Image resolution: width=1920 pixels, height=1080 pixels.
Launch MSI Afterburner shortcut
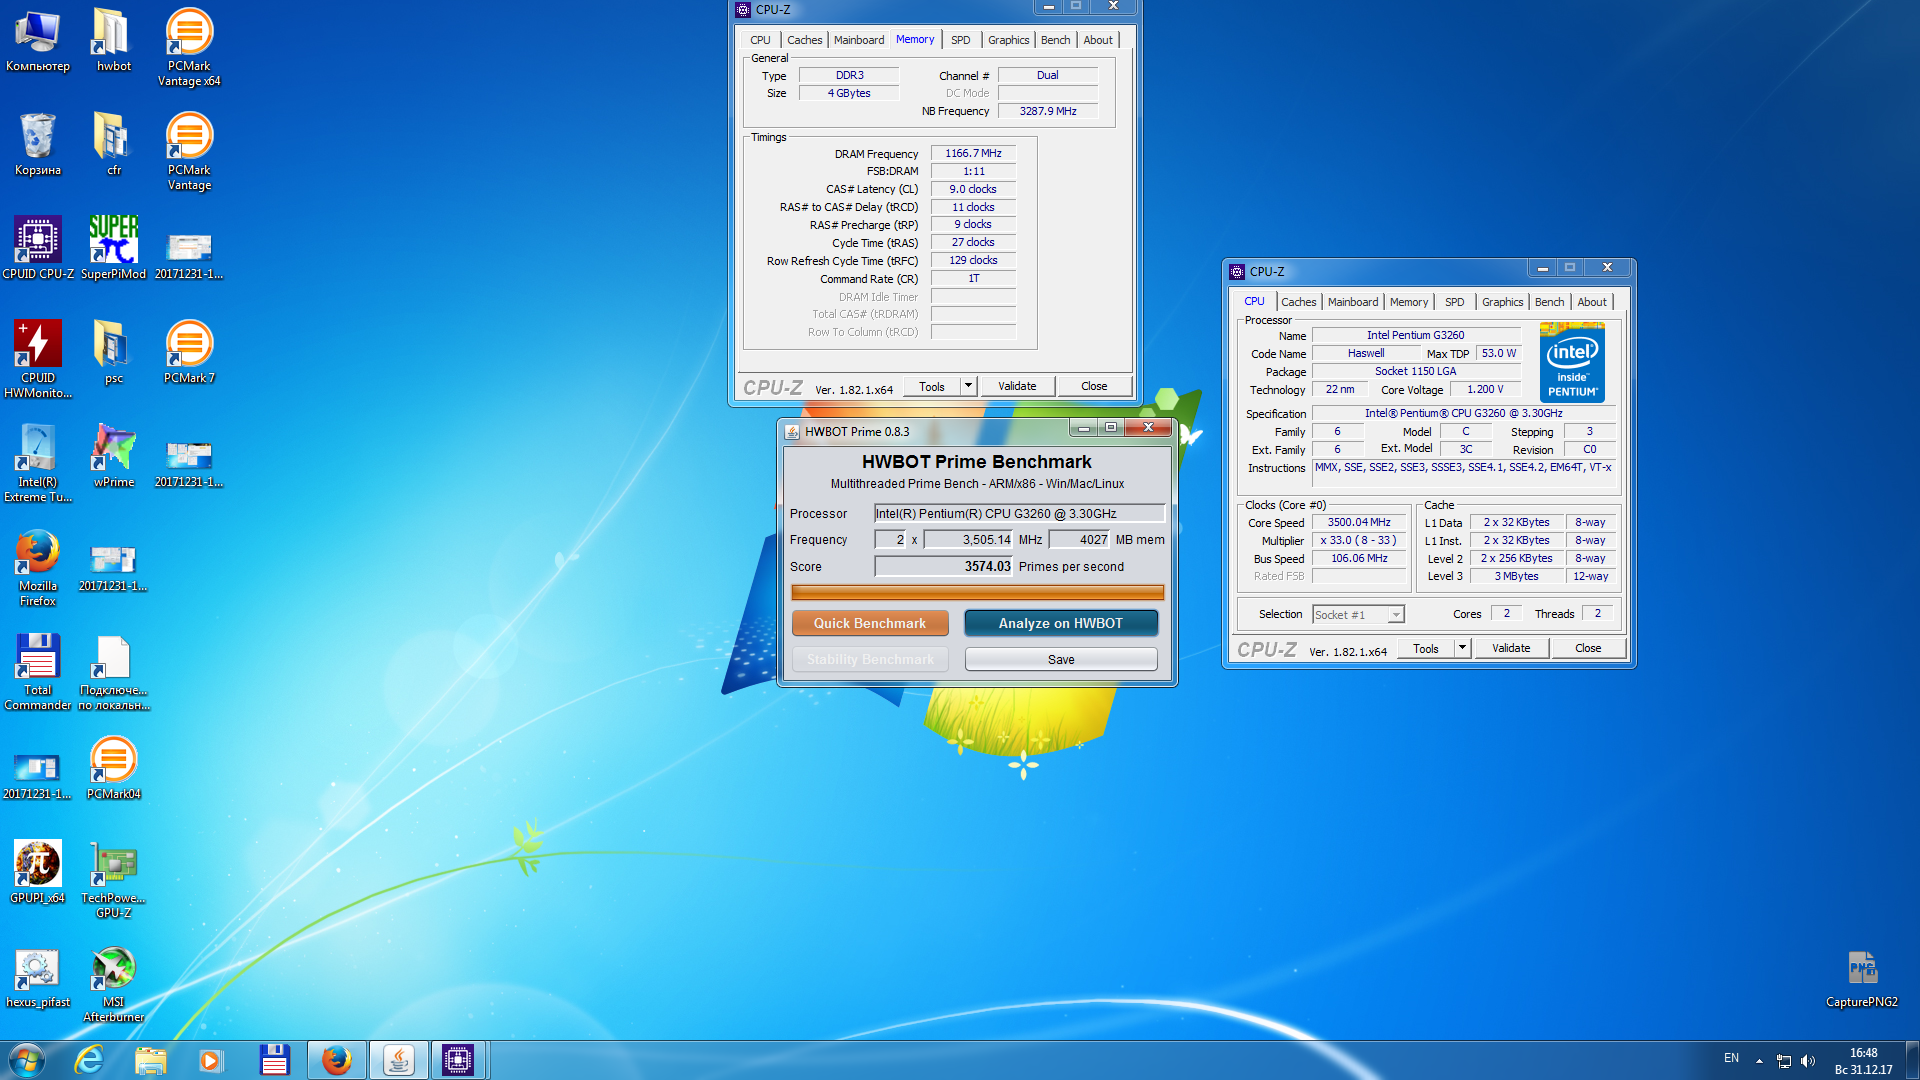(x=113, y=984)
